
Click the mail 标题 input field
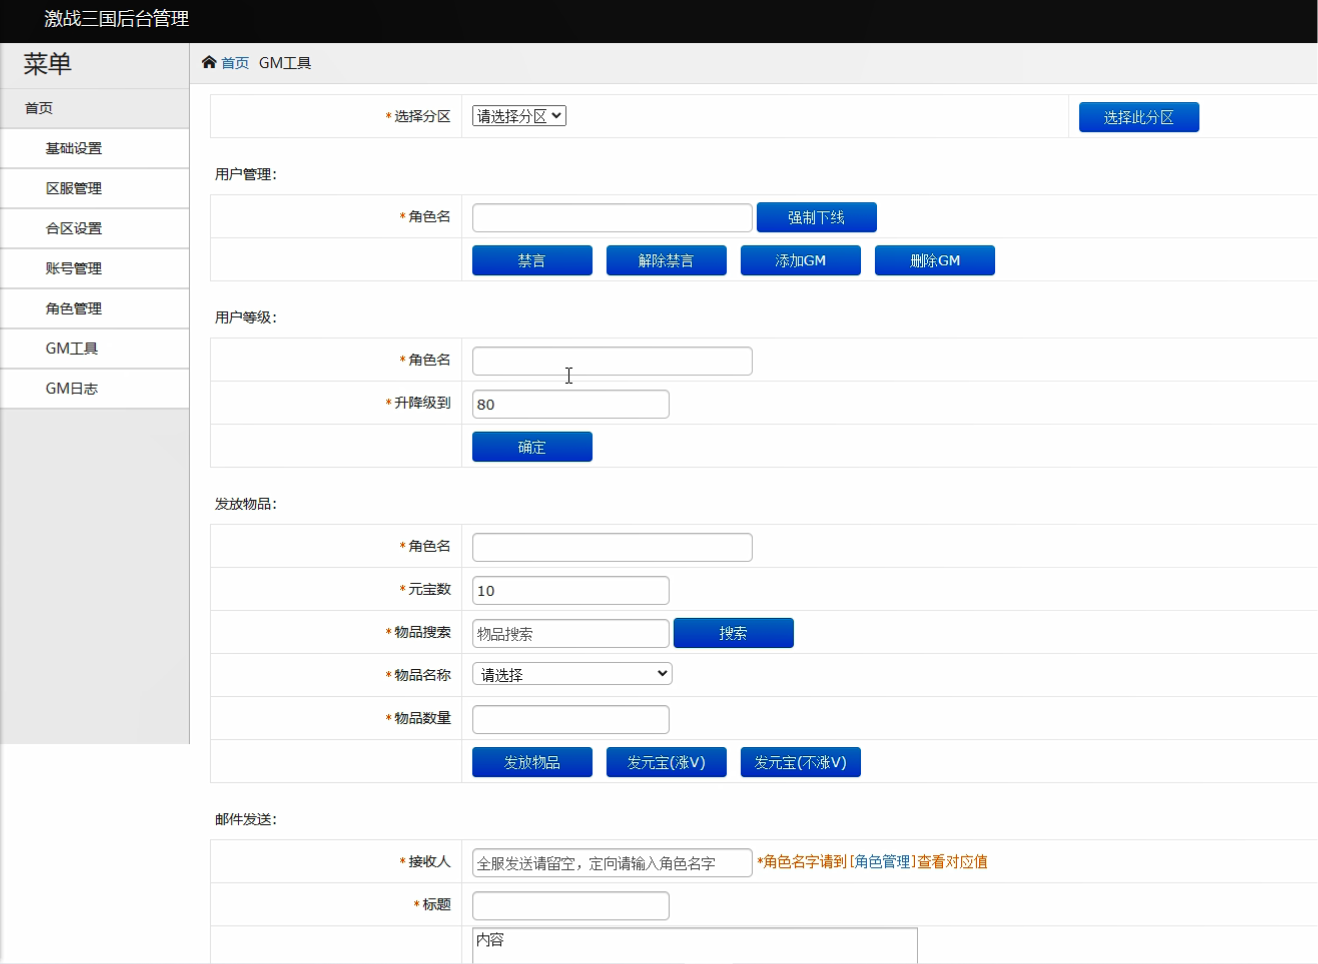[x=570, y=906]
